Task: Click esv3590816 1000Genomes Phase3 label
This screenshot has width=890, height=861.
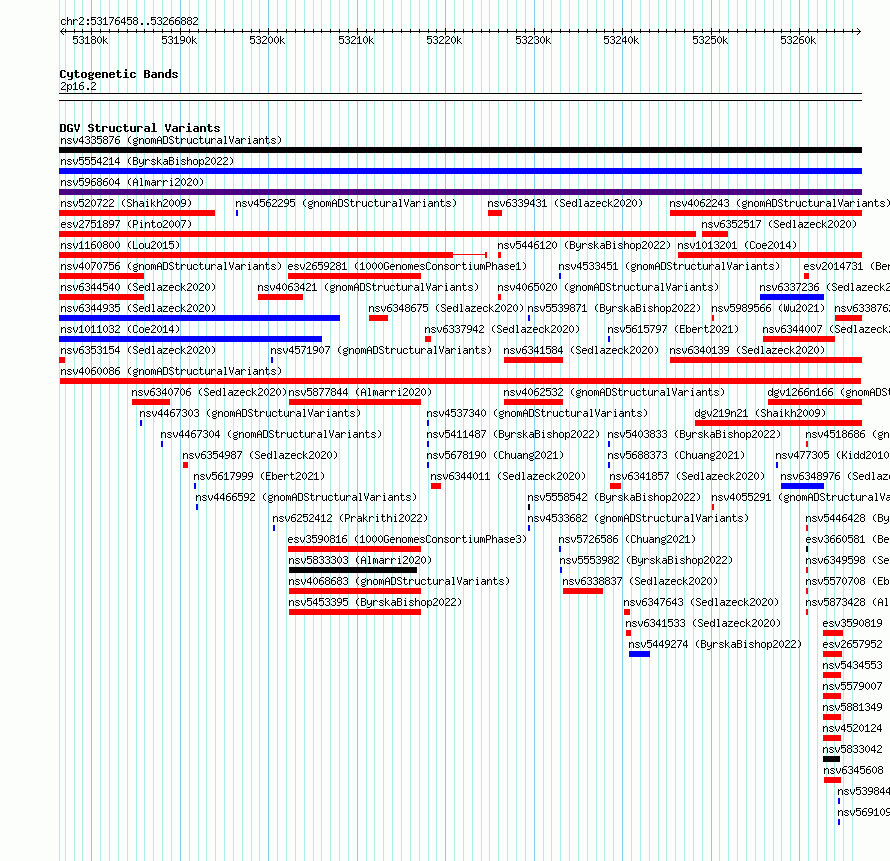Action: (x=407, y=539)
